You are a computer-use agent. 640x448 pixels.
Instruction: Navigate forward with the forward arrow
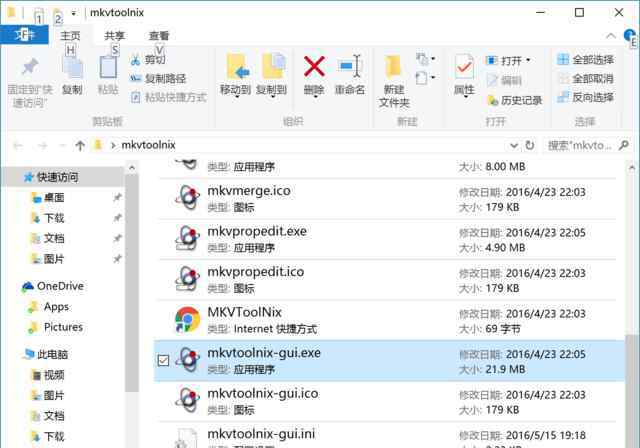pos(42,145)
